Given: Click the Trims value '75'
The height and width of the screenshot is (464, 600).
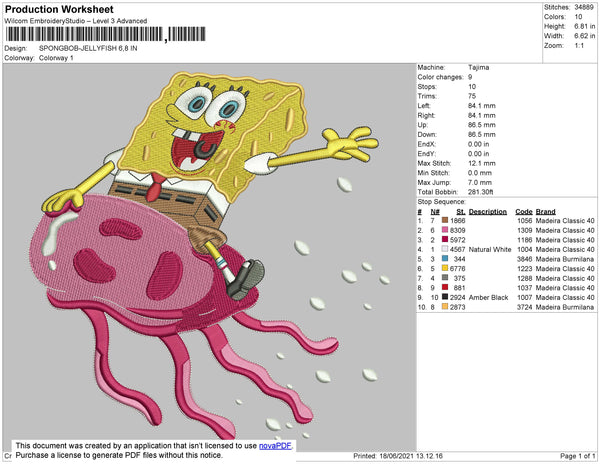Looking at the screenshot, I should 472,96.
